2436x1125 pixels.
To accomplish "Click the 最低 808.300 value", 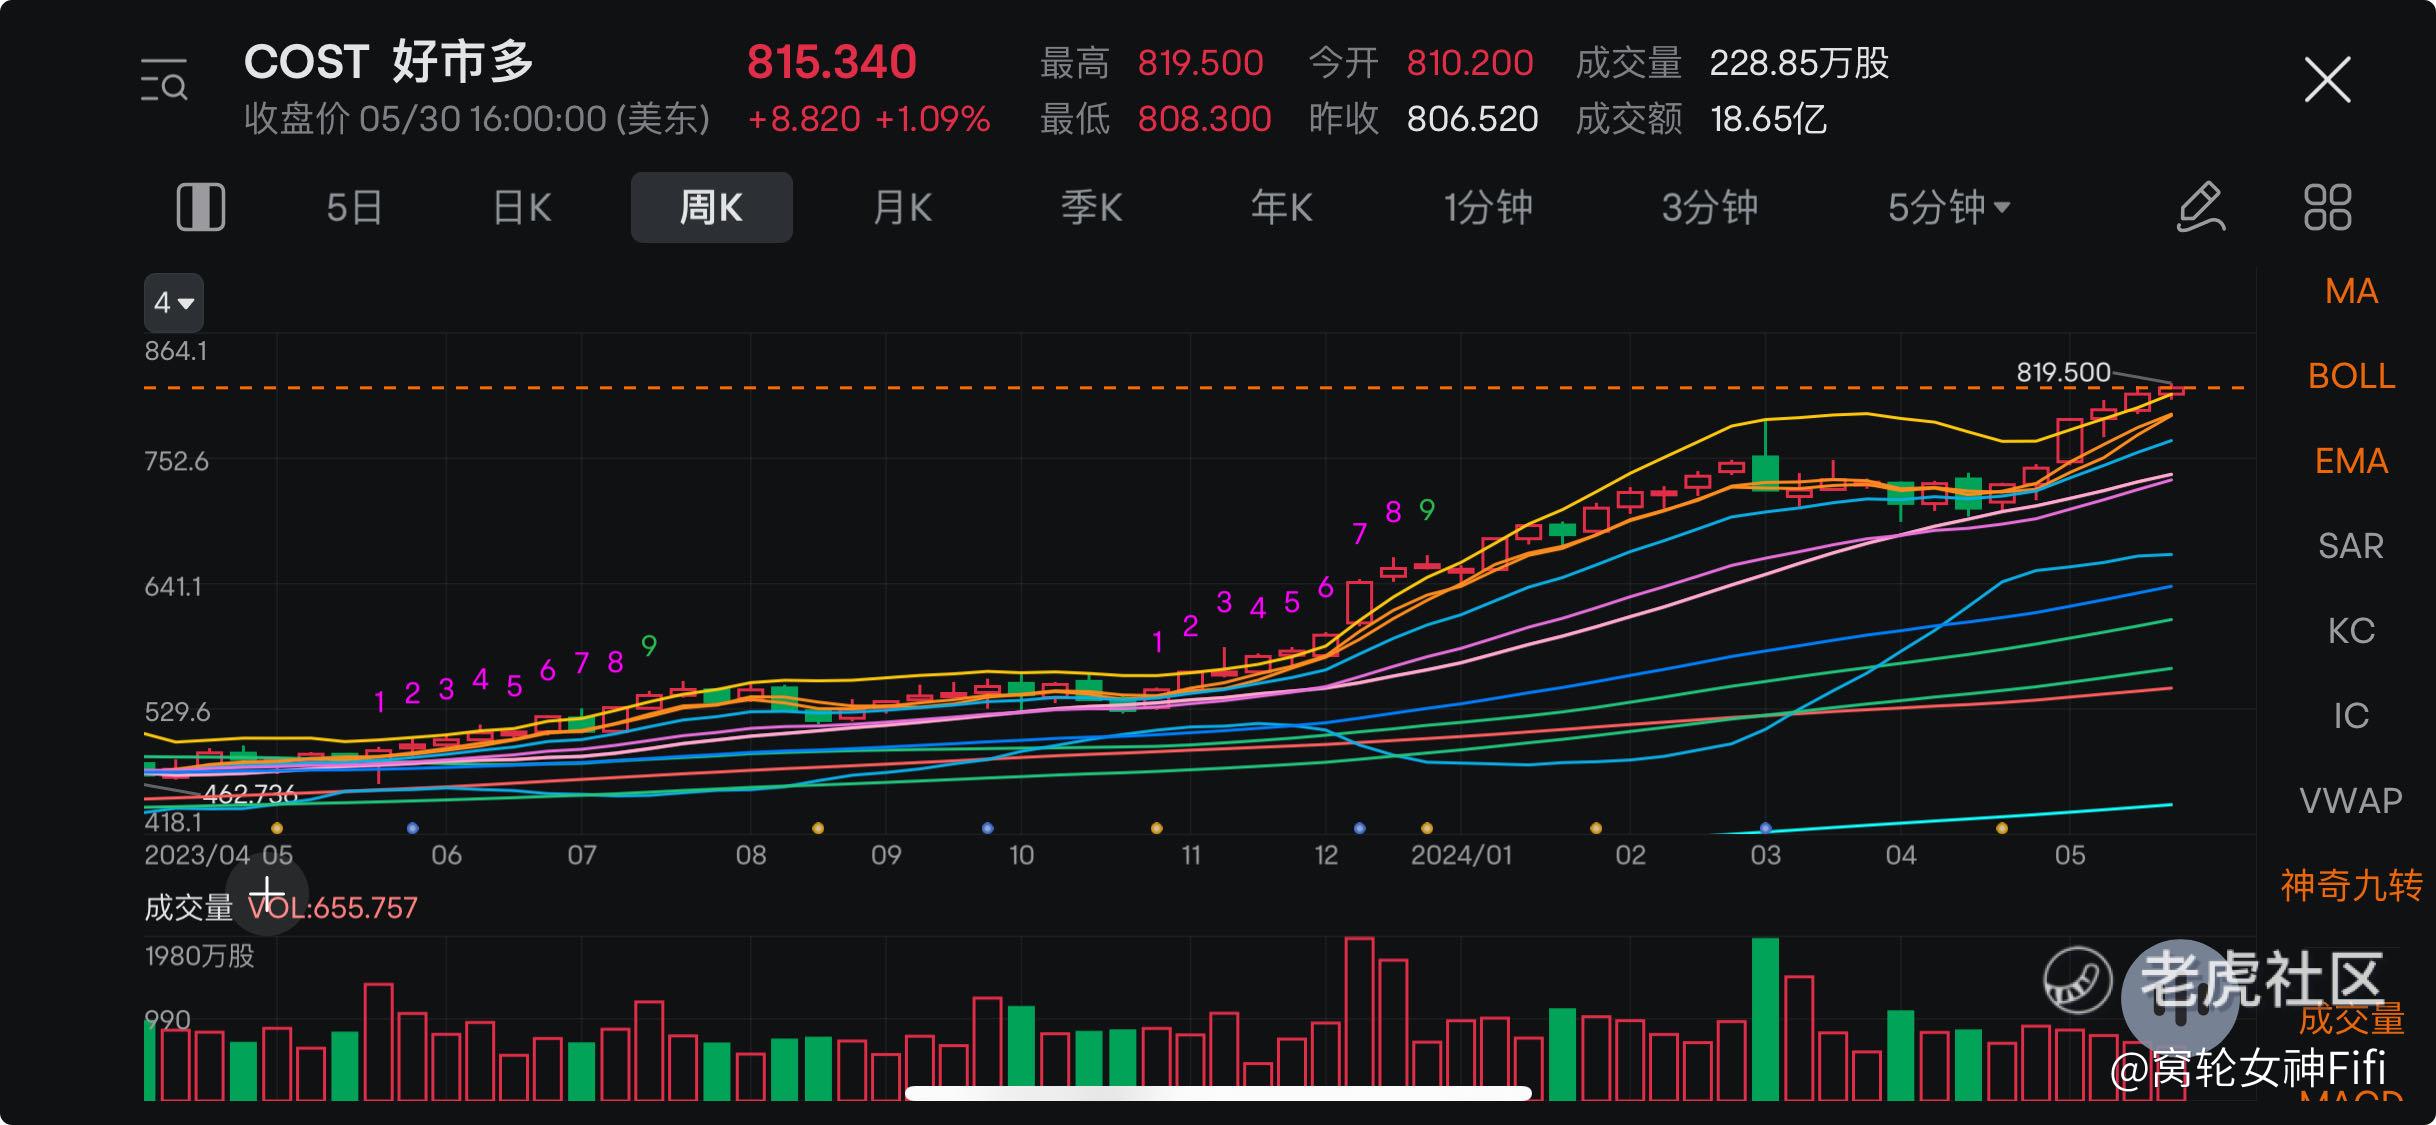I will point(1204,119).
